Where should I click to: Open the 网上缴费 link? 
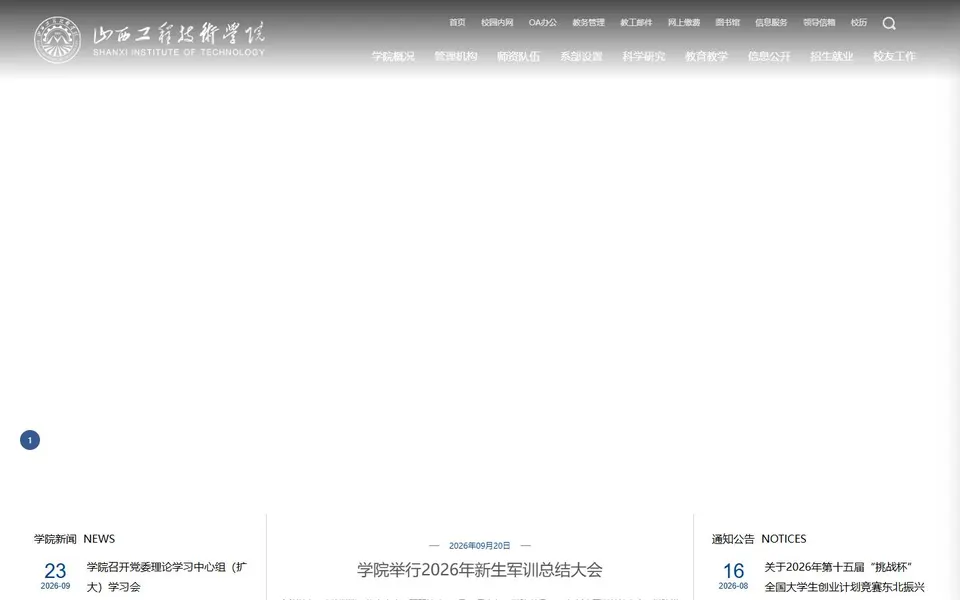pos(684,23)
